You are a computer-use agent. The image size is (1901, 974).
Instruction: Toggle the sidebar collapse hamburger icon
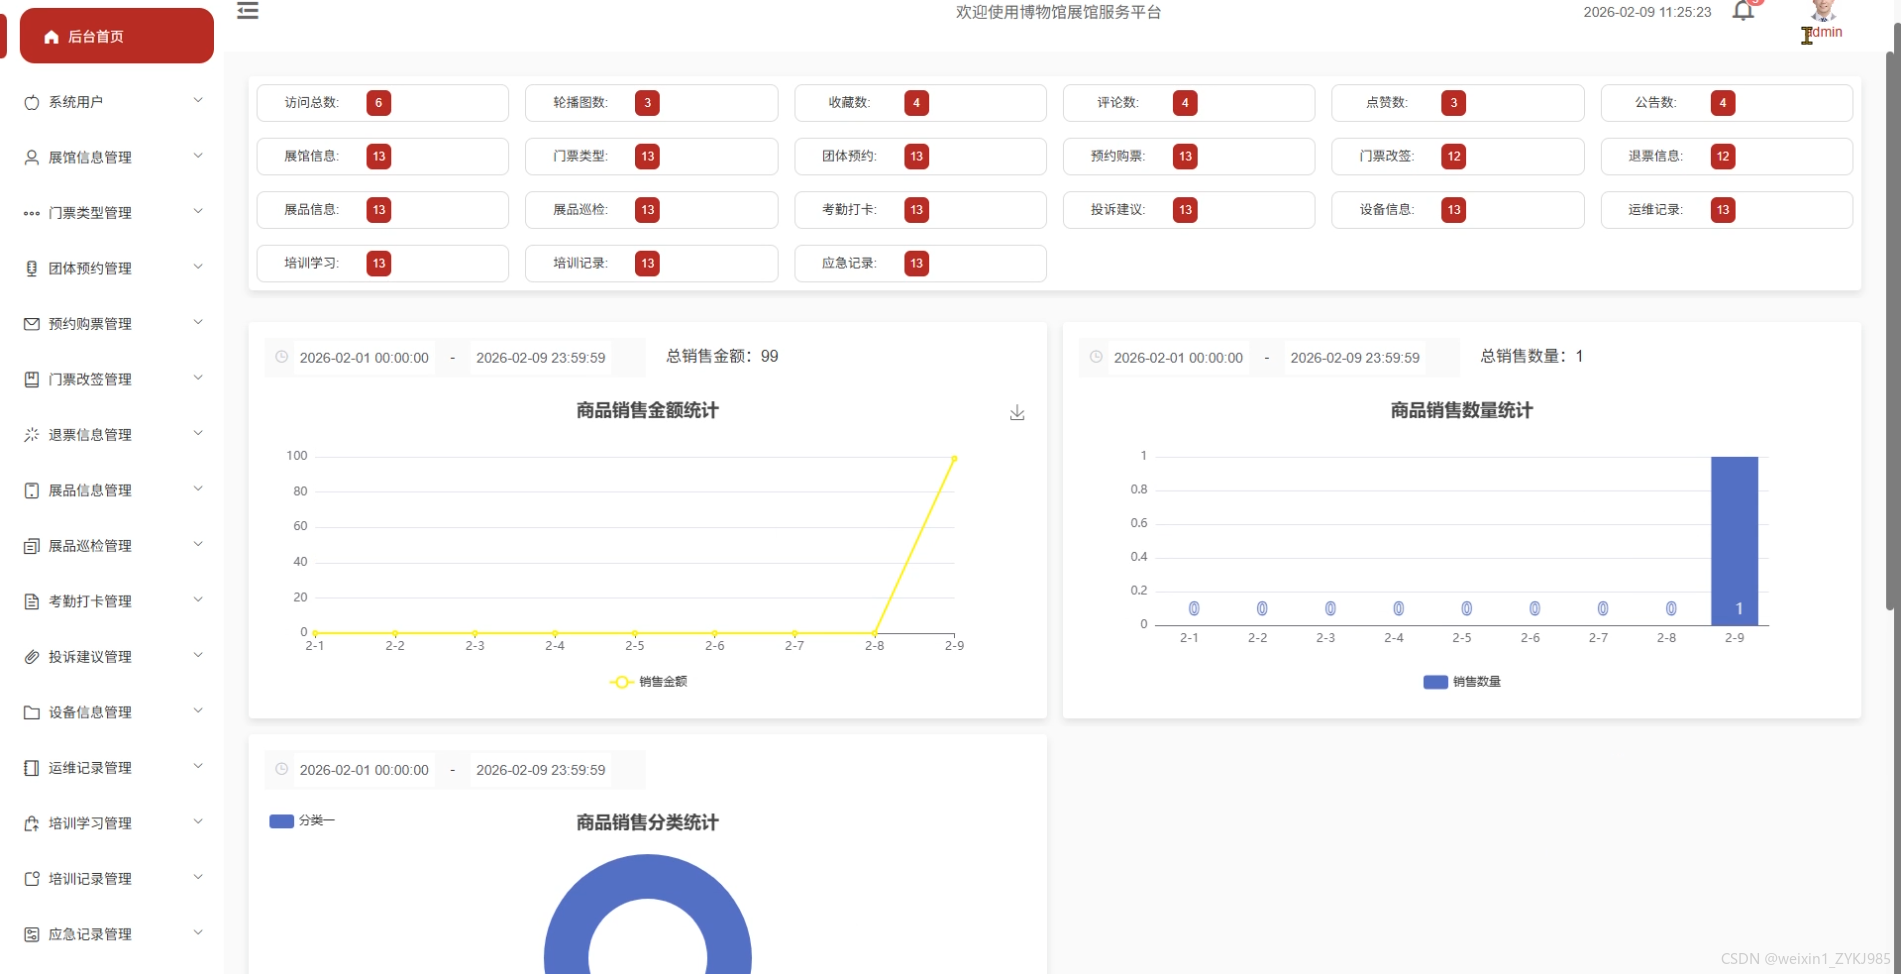[247, 11]
